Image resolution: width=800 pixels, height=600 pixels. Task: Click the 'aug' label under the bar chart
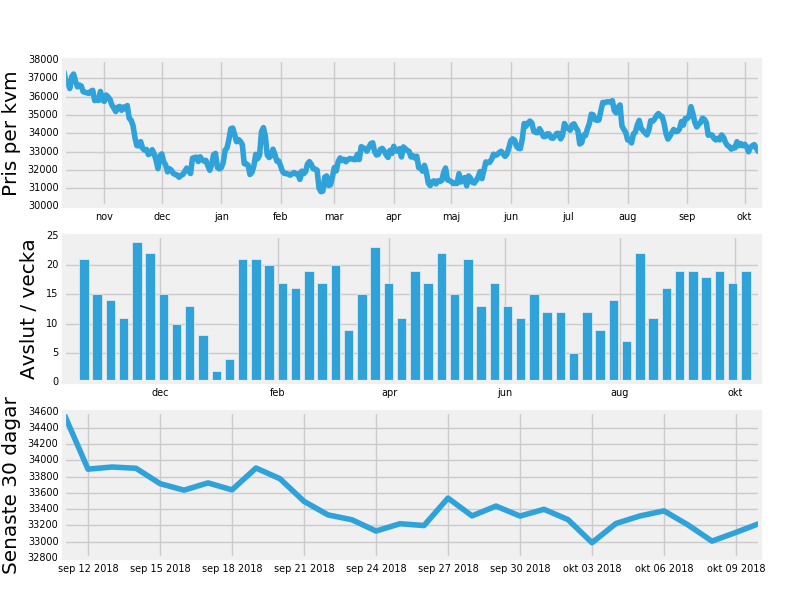pos(620,393)
